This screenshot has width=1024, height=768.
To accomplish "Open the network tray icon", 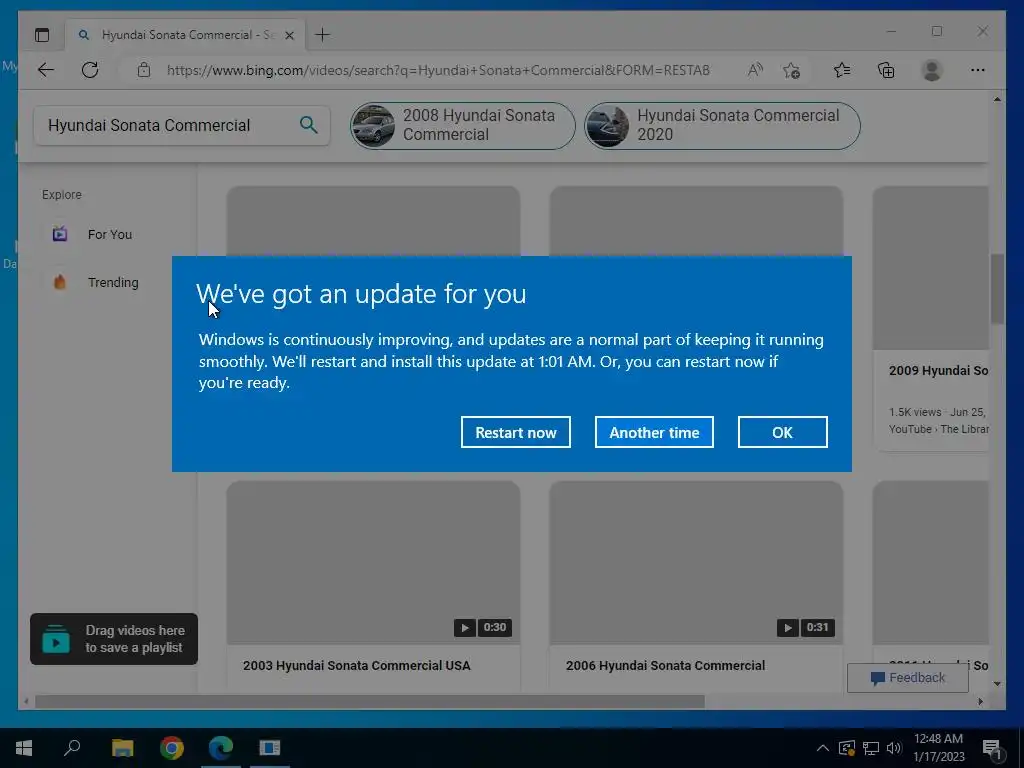I will 871,748.
